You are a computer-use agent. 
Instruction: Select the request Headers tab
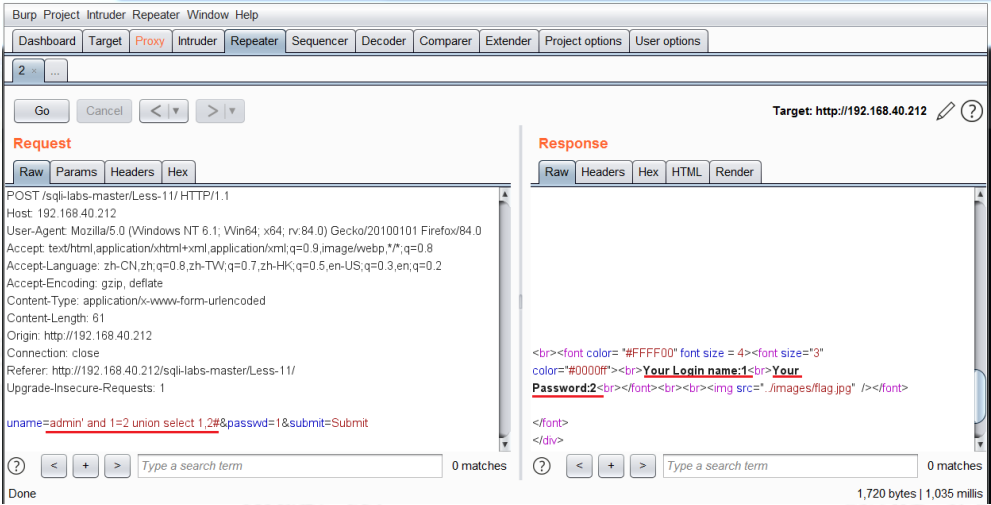pos(132,172)
